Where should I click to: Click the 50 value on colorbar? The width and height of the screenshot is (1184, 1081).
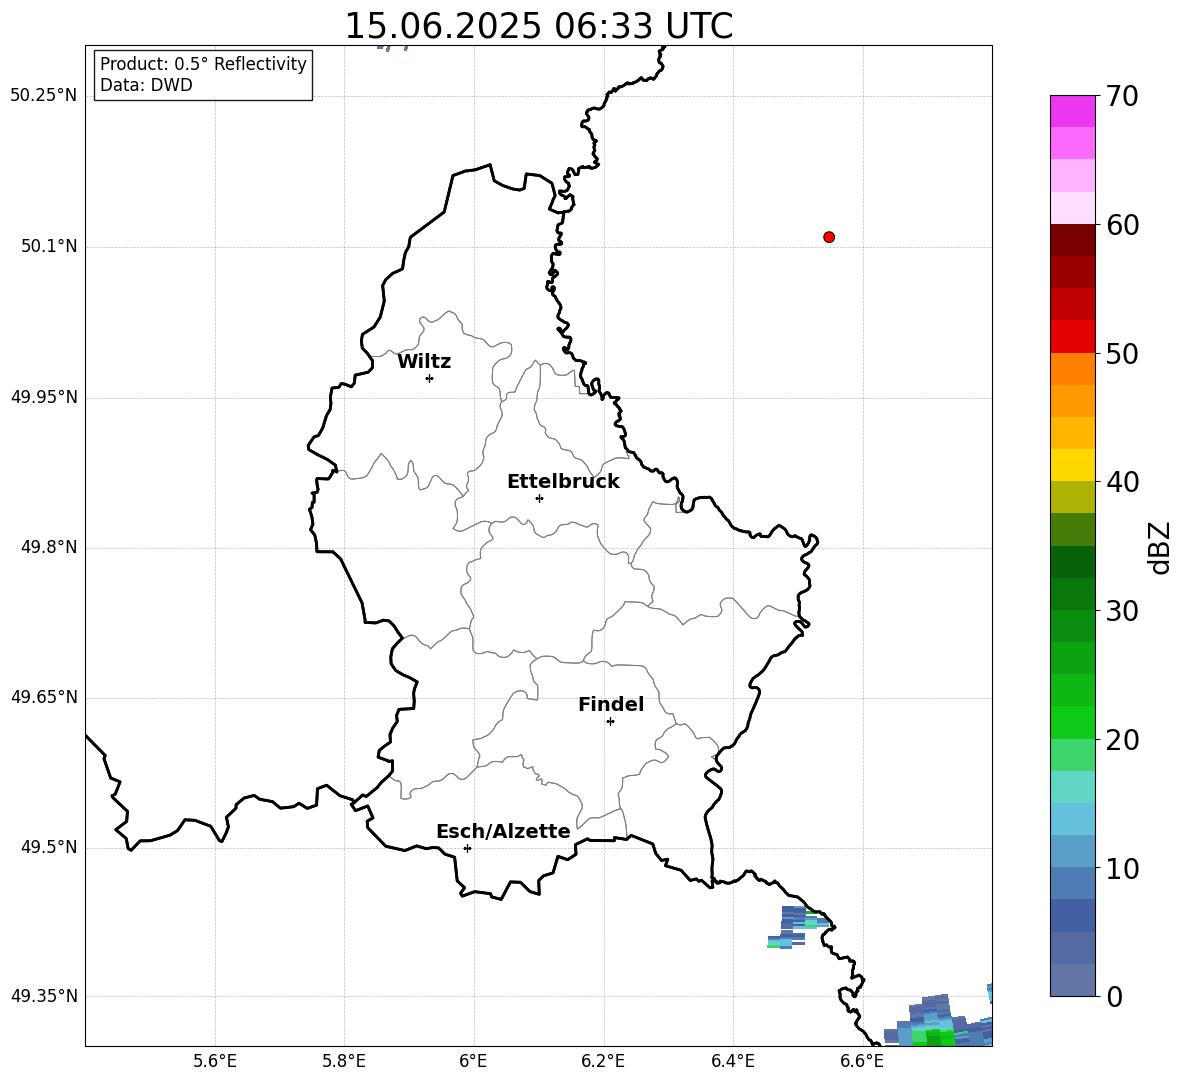coord(1122,353)
